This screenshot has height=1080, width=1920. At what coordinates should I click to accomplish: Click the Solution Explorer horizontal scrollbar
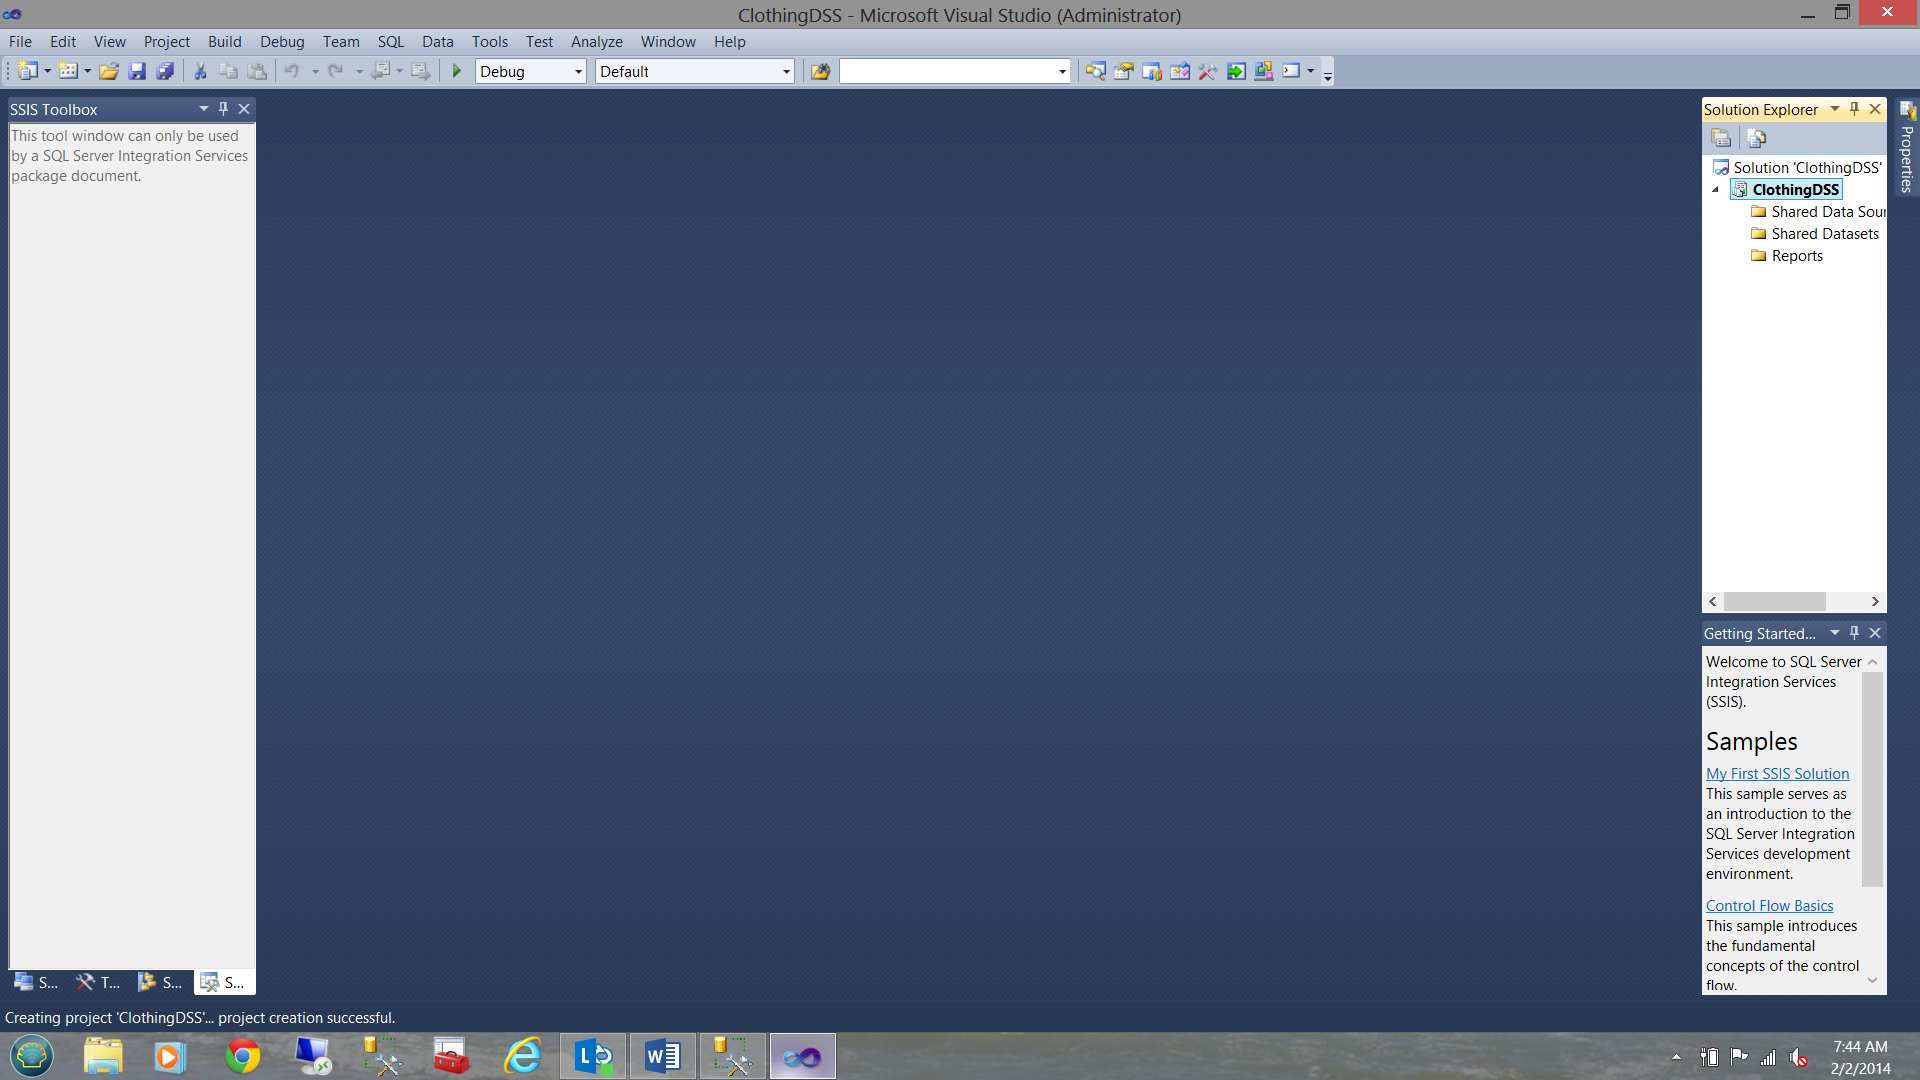coord(1774,601)
